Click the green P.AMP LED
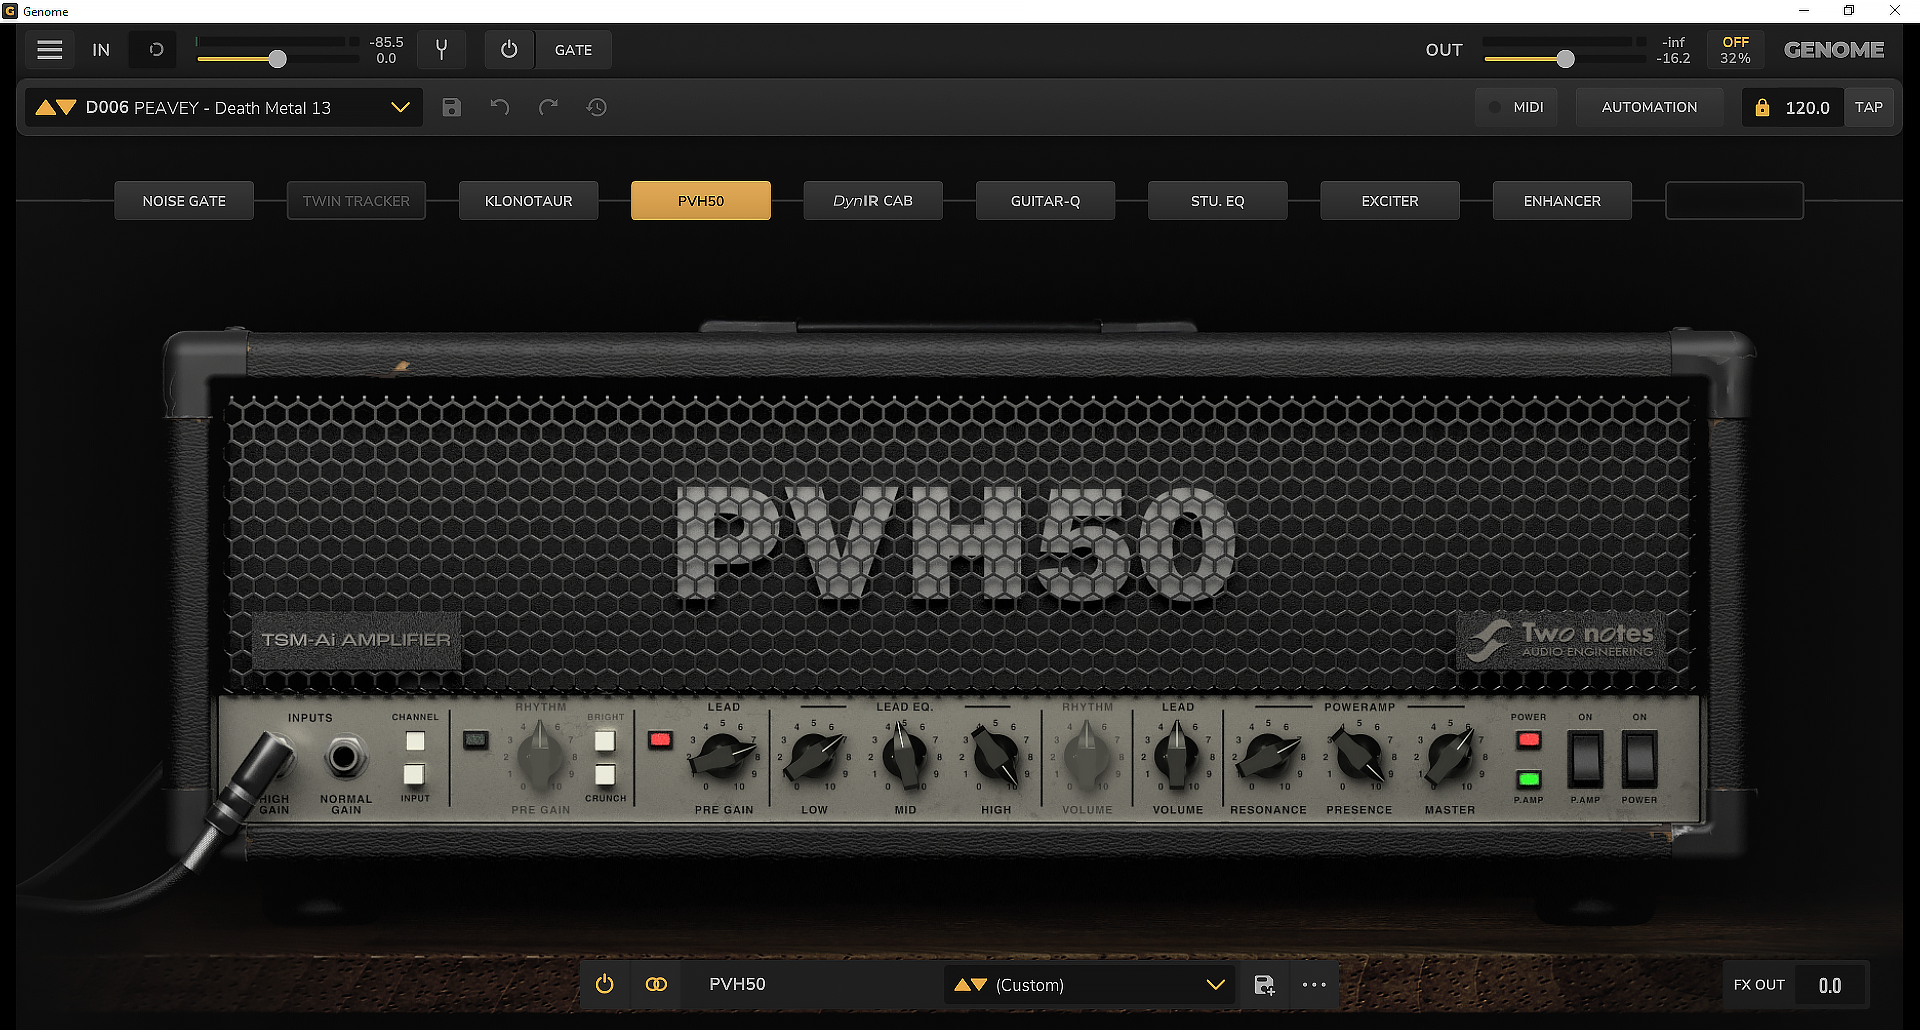The height and width of the screenshot is (1030, 1920). (1529, 779)
